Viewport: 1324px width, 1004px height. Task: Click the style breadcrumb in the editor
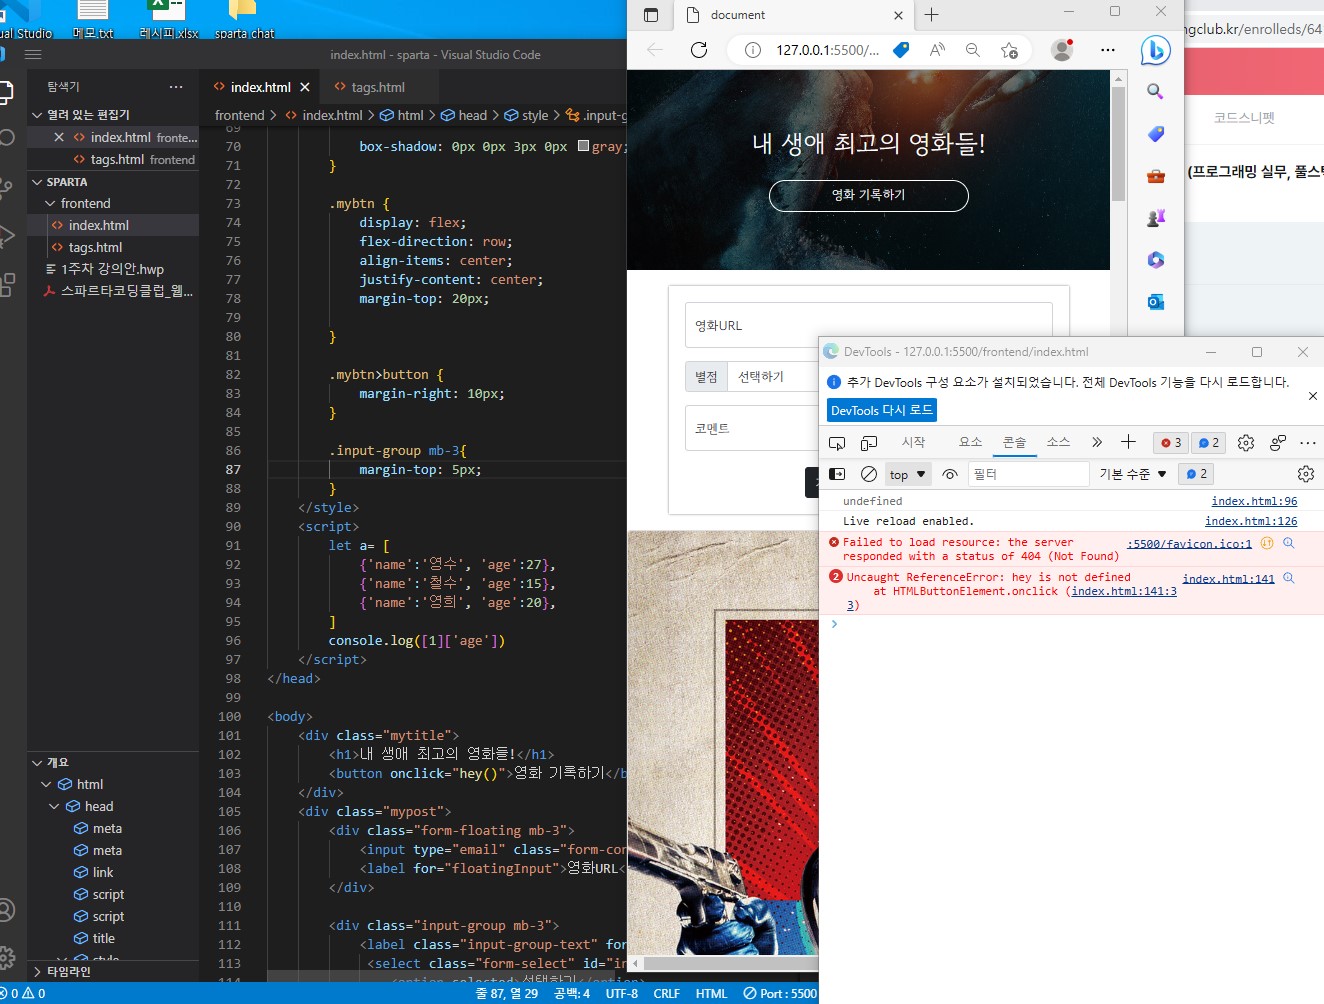[527, 115]
